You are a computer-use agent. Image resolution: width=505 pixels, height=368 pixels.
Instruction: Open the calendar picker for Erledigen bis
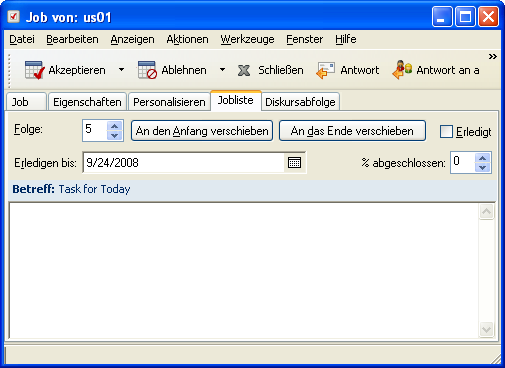point(294,163)
